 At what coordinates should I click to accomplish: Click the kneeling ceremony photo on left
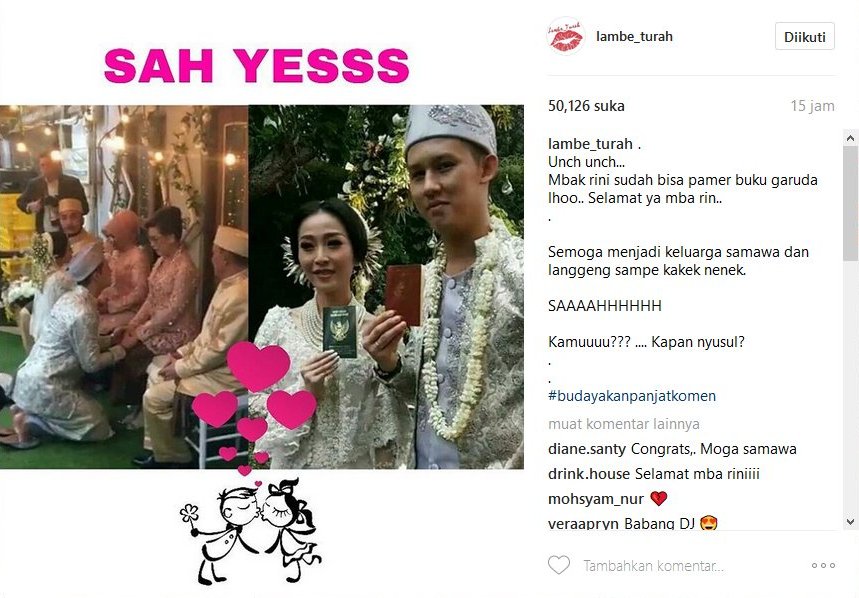tap(124, 287)
